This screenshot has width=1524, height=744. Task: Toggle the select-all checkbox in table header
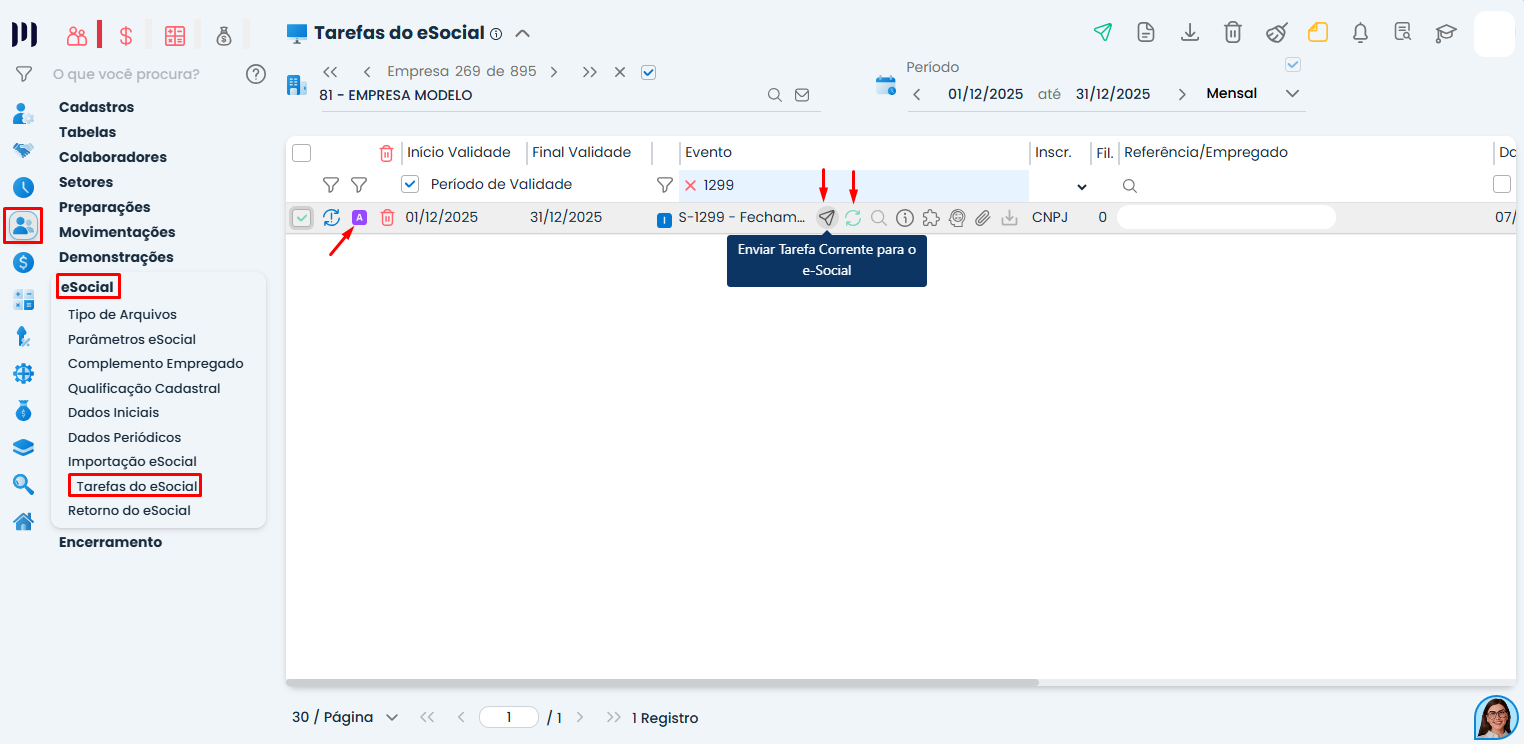click(302, 153)
